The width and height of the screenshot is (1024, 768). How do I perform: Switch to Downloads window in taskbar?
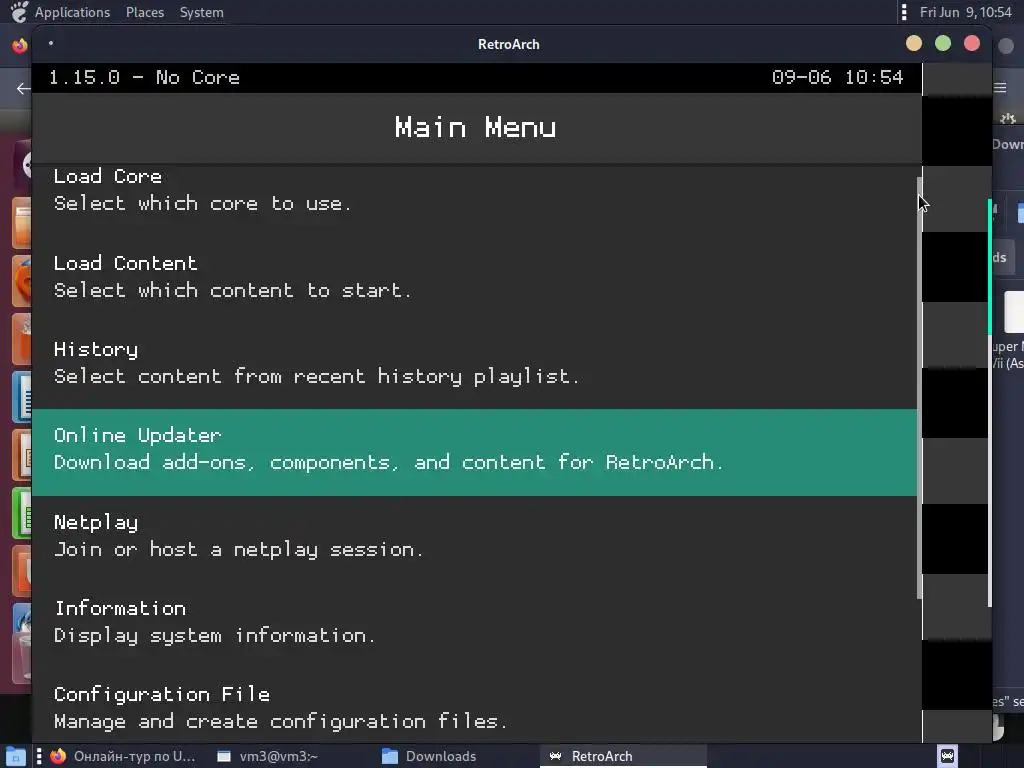pos(429,756)
